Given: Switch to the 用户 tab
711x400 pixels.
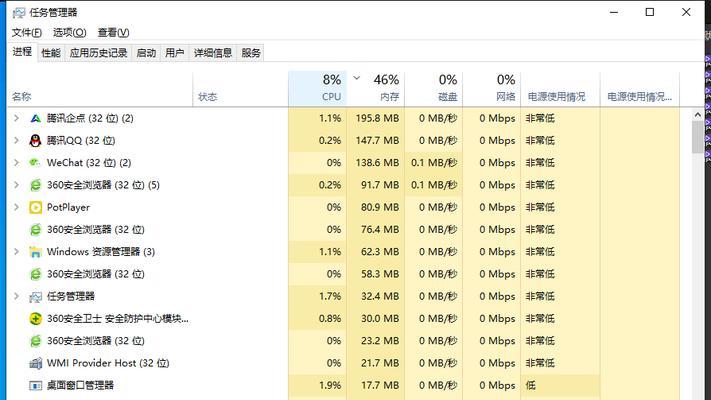Looking at the screenshot, I should point(175,53).
